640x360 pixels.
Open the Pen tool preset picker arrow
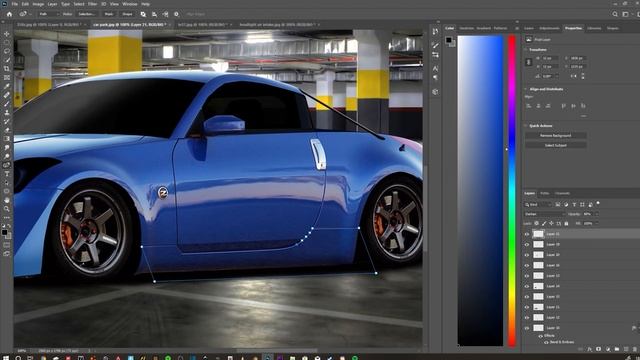30,14
